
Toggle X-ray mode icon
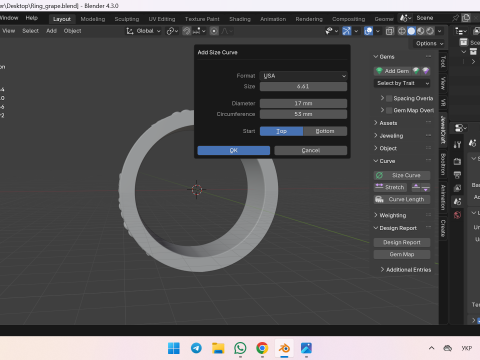pyautogui.click(x=389, y=31)
